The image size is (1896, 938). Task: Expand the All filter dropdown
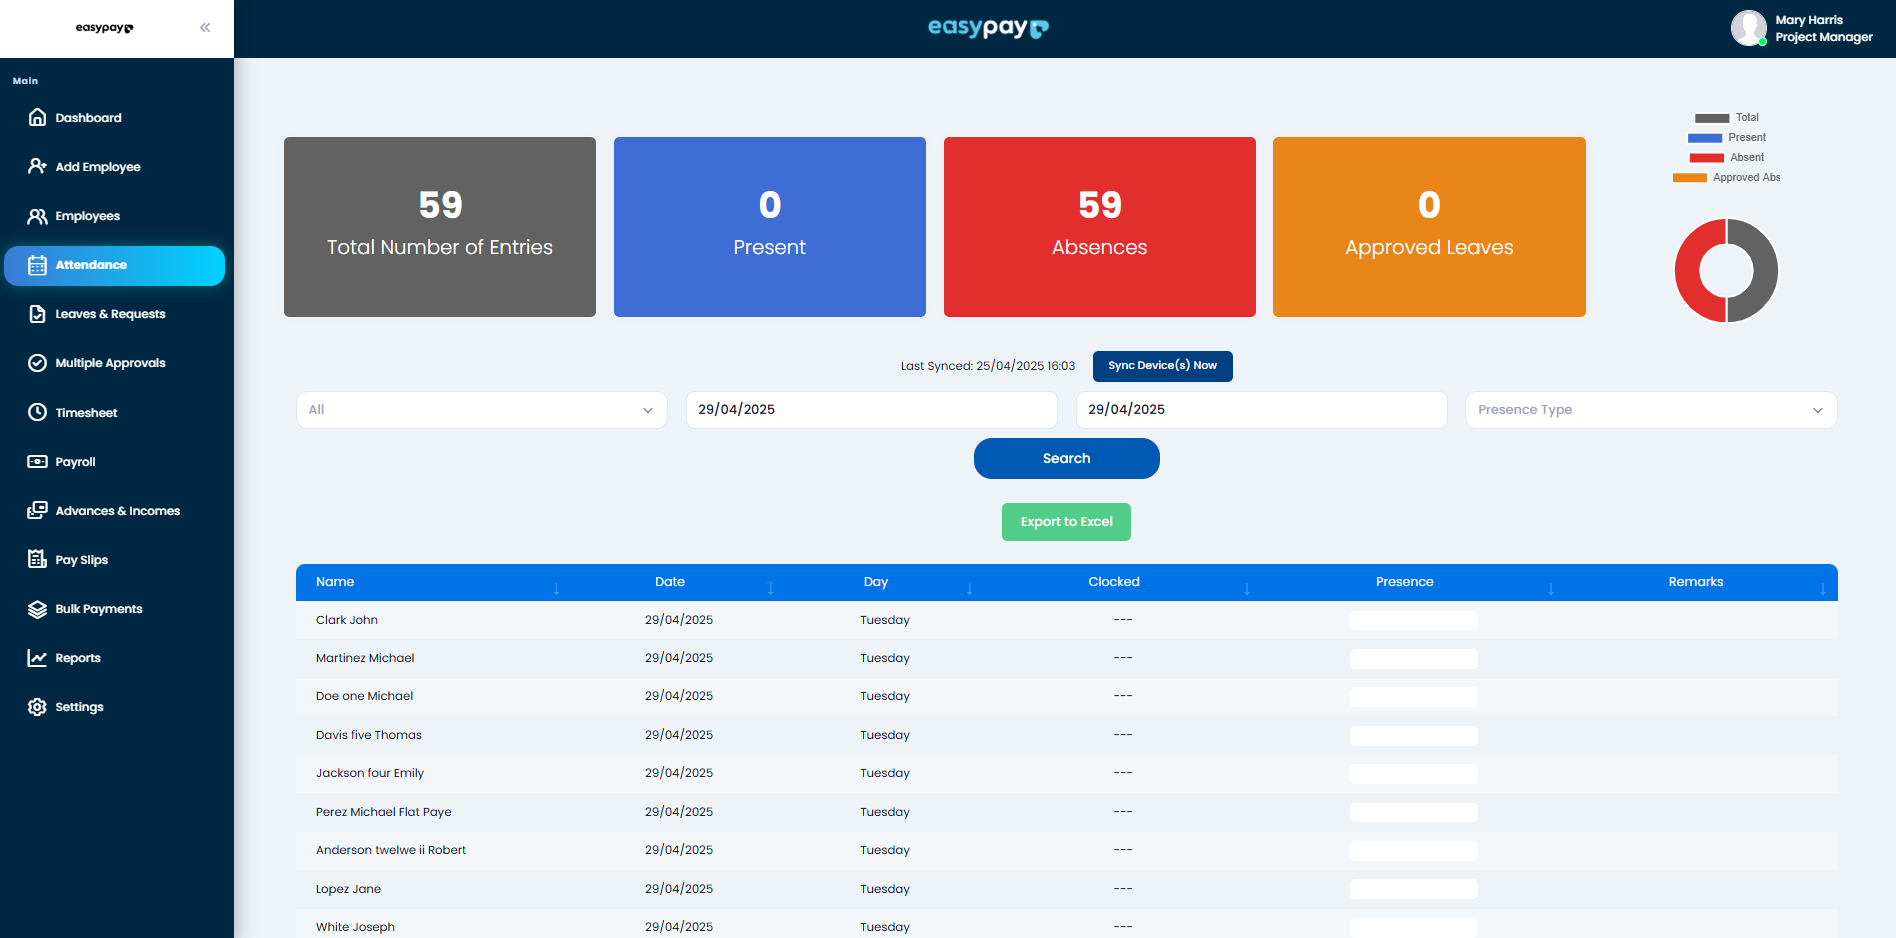[x=481, y=409]
